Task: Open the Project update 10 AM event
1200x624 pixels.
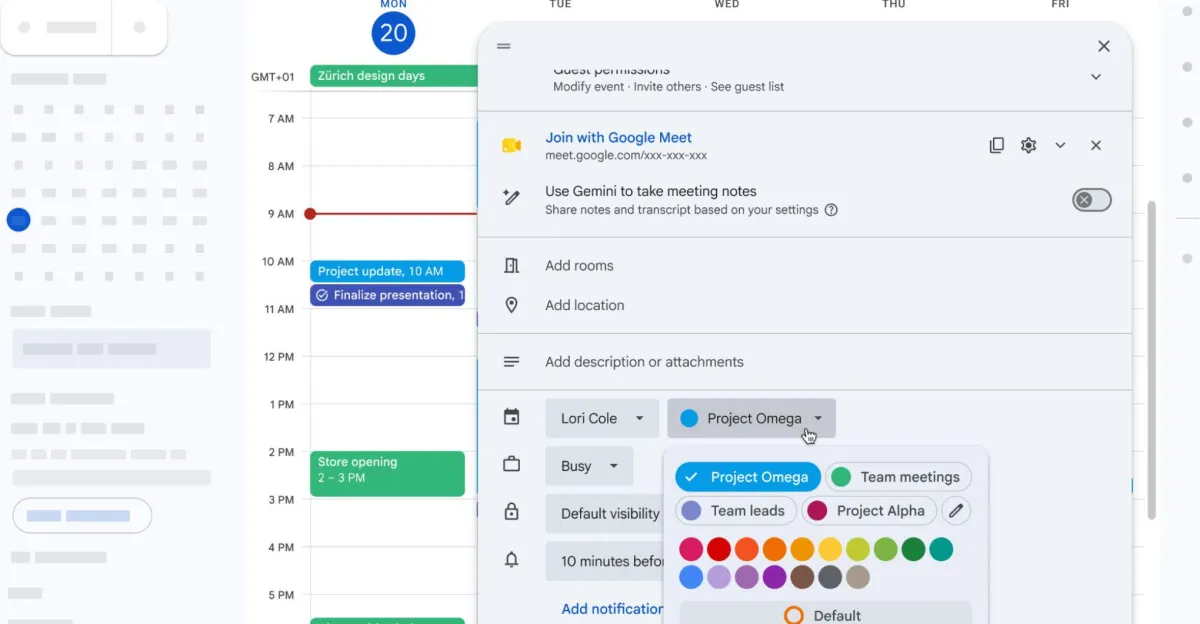Action: [387, 271]
